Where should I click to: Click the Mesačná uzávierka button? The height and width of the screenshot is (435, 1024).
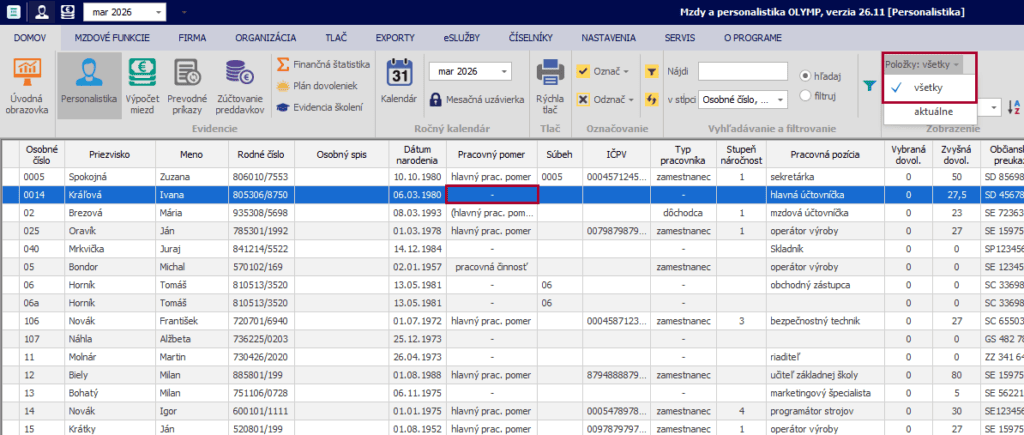[x=477, y=100]
